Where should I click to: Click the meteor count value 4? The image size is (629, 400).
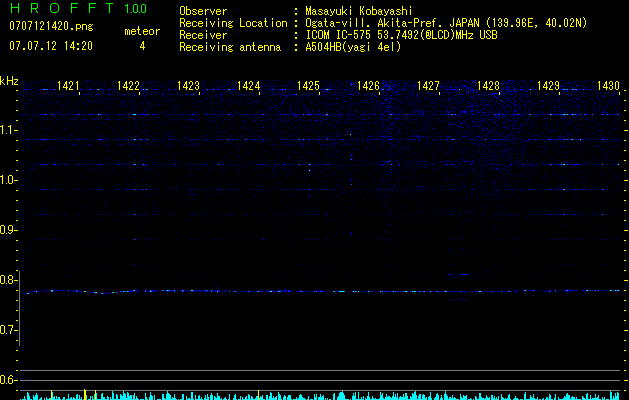(142, 46)
